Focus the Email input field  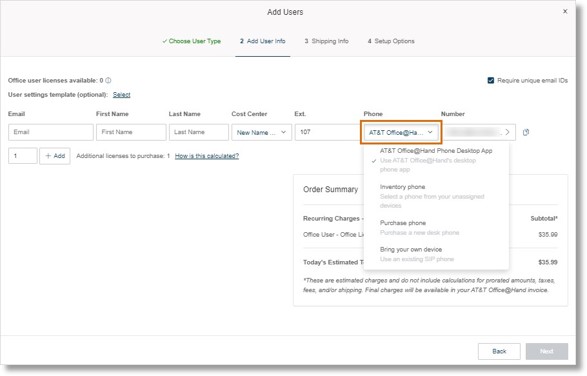(51, 132)
